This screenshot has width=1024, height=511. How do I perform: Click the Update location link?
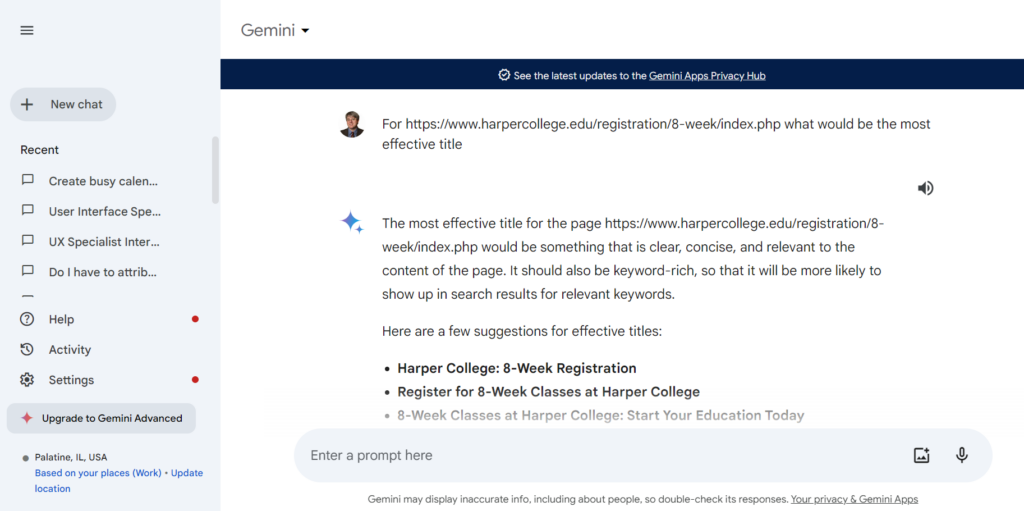[186, 473]
